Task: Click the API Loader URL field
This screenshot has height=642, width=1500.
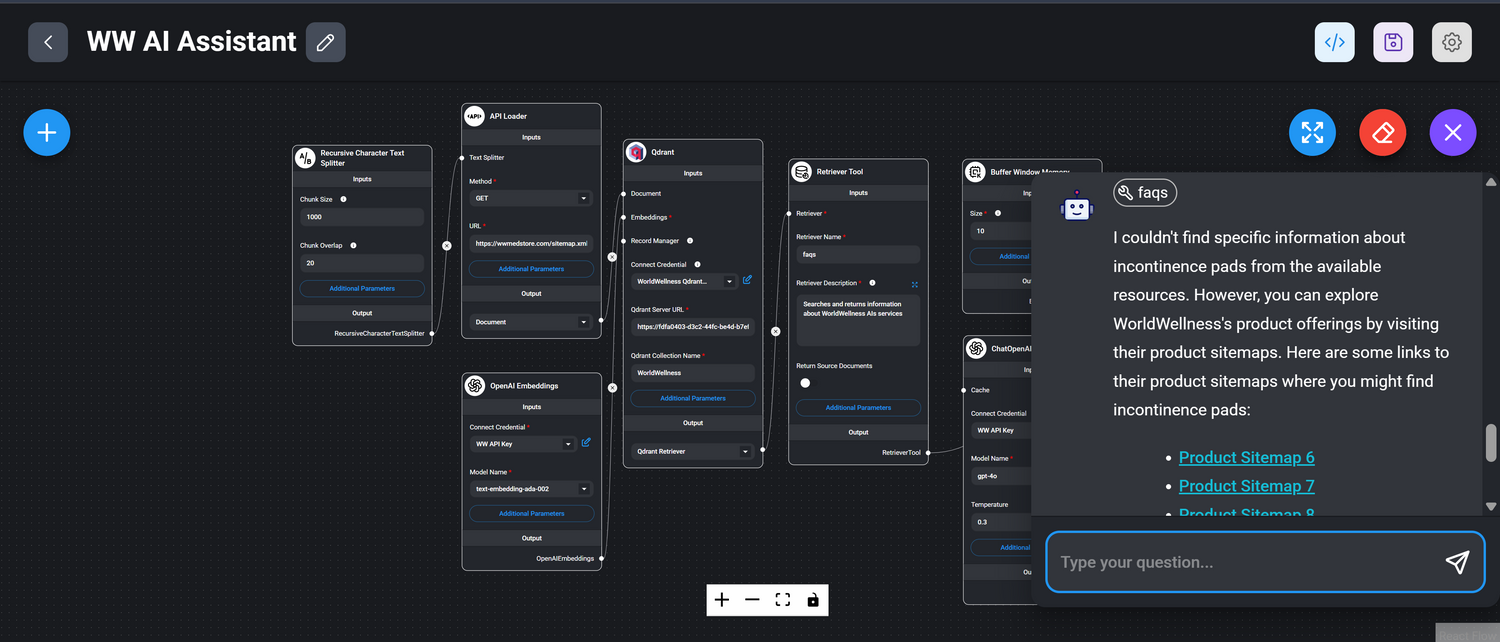Action: click(x=531, y=243)
